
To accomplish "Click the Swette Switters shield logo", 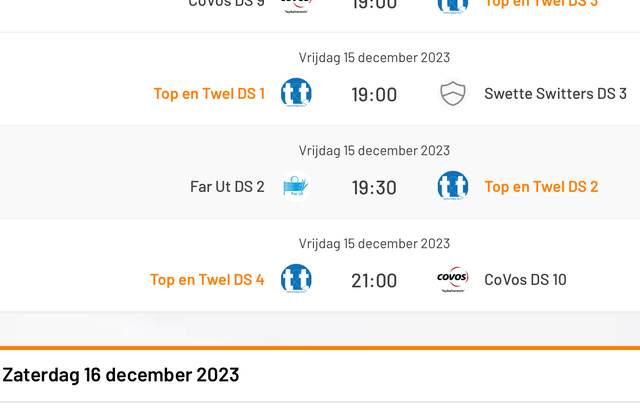I will (453, 93).
